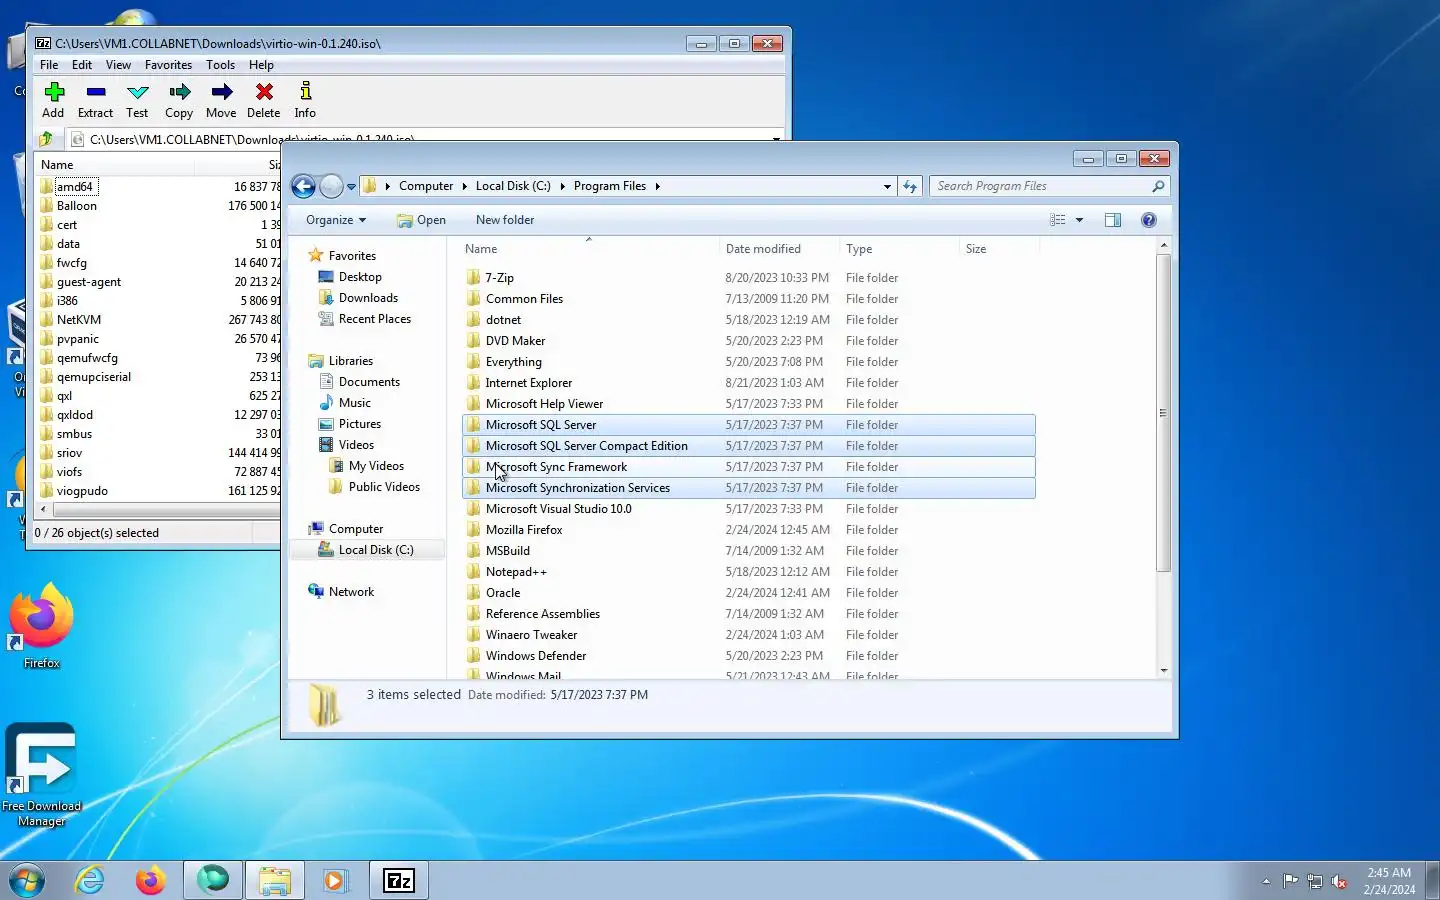Image resolution: width=1440 pixels, height=900 pixels.
Task: Click the Open button in Explorer toolbar
Action: point(421,220)
